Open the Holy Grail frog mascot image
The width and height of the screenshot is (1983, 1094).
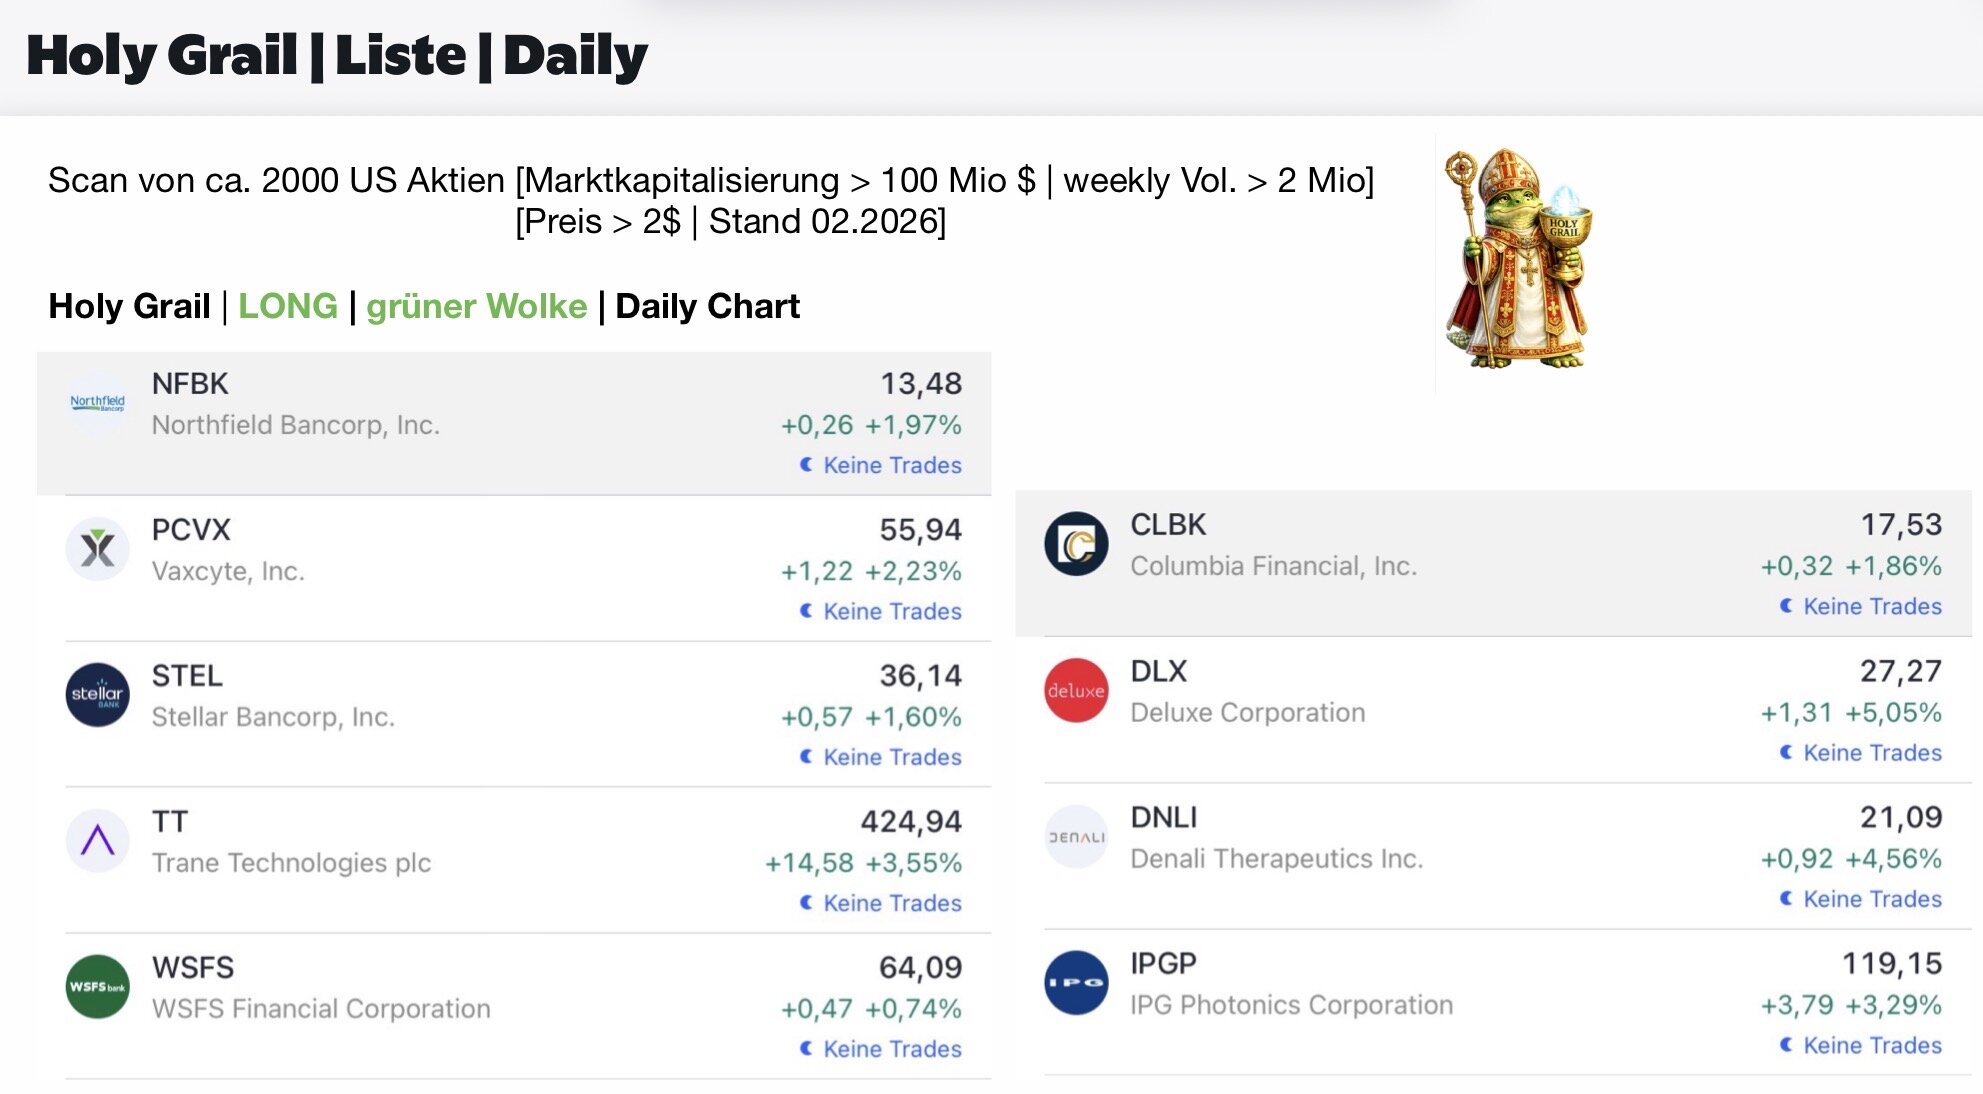click(1517, 260)
